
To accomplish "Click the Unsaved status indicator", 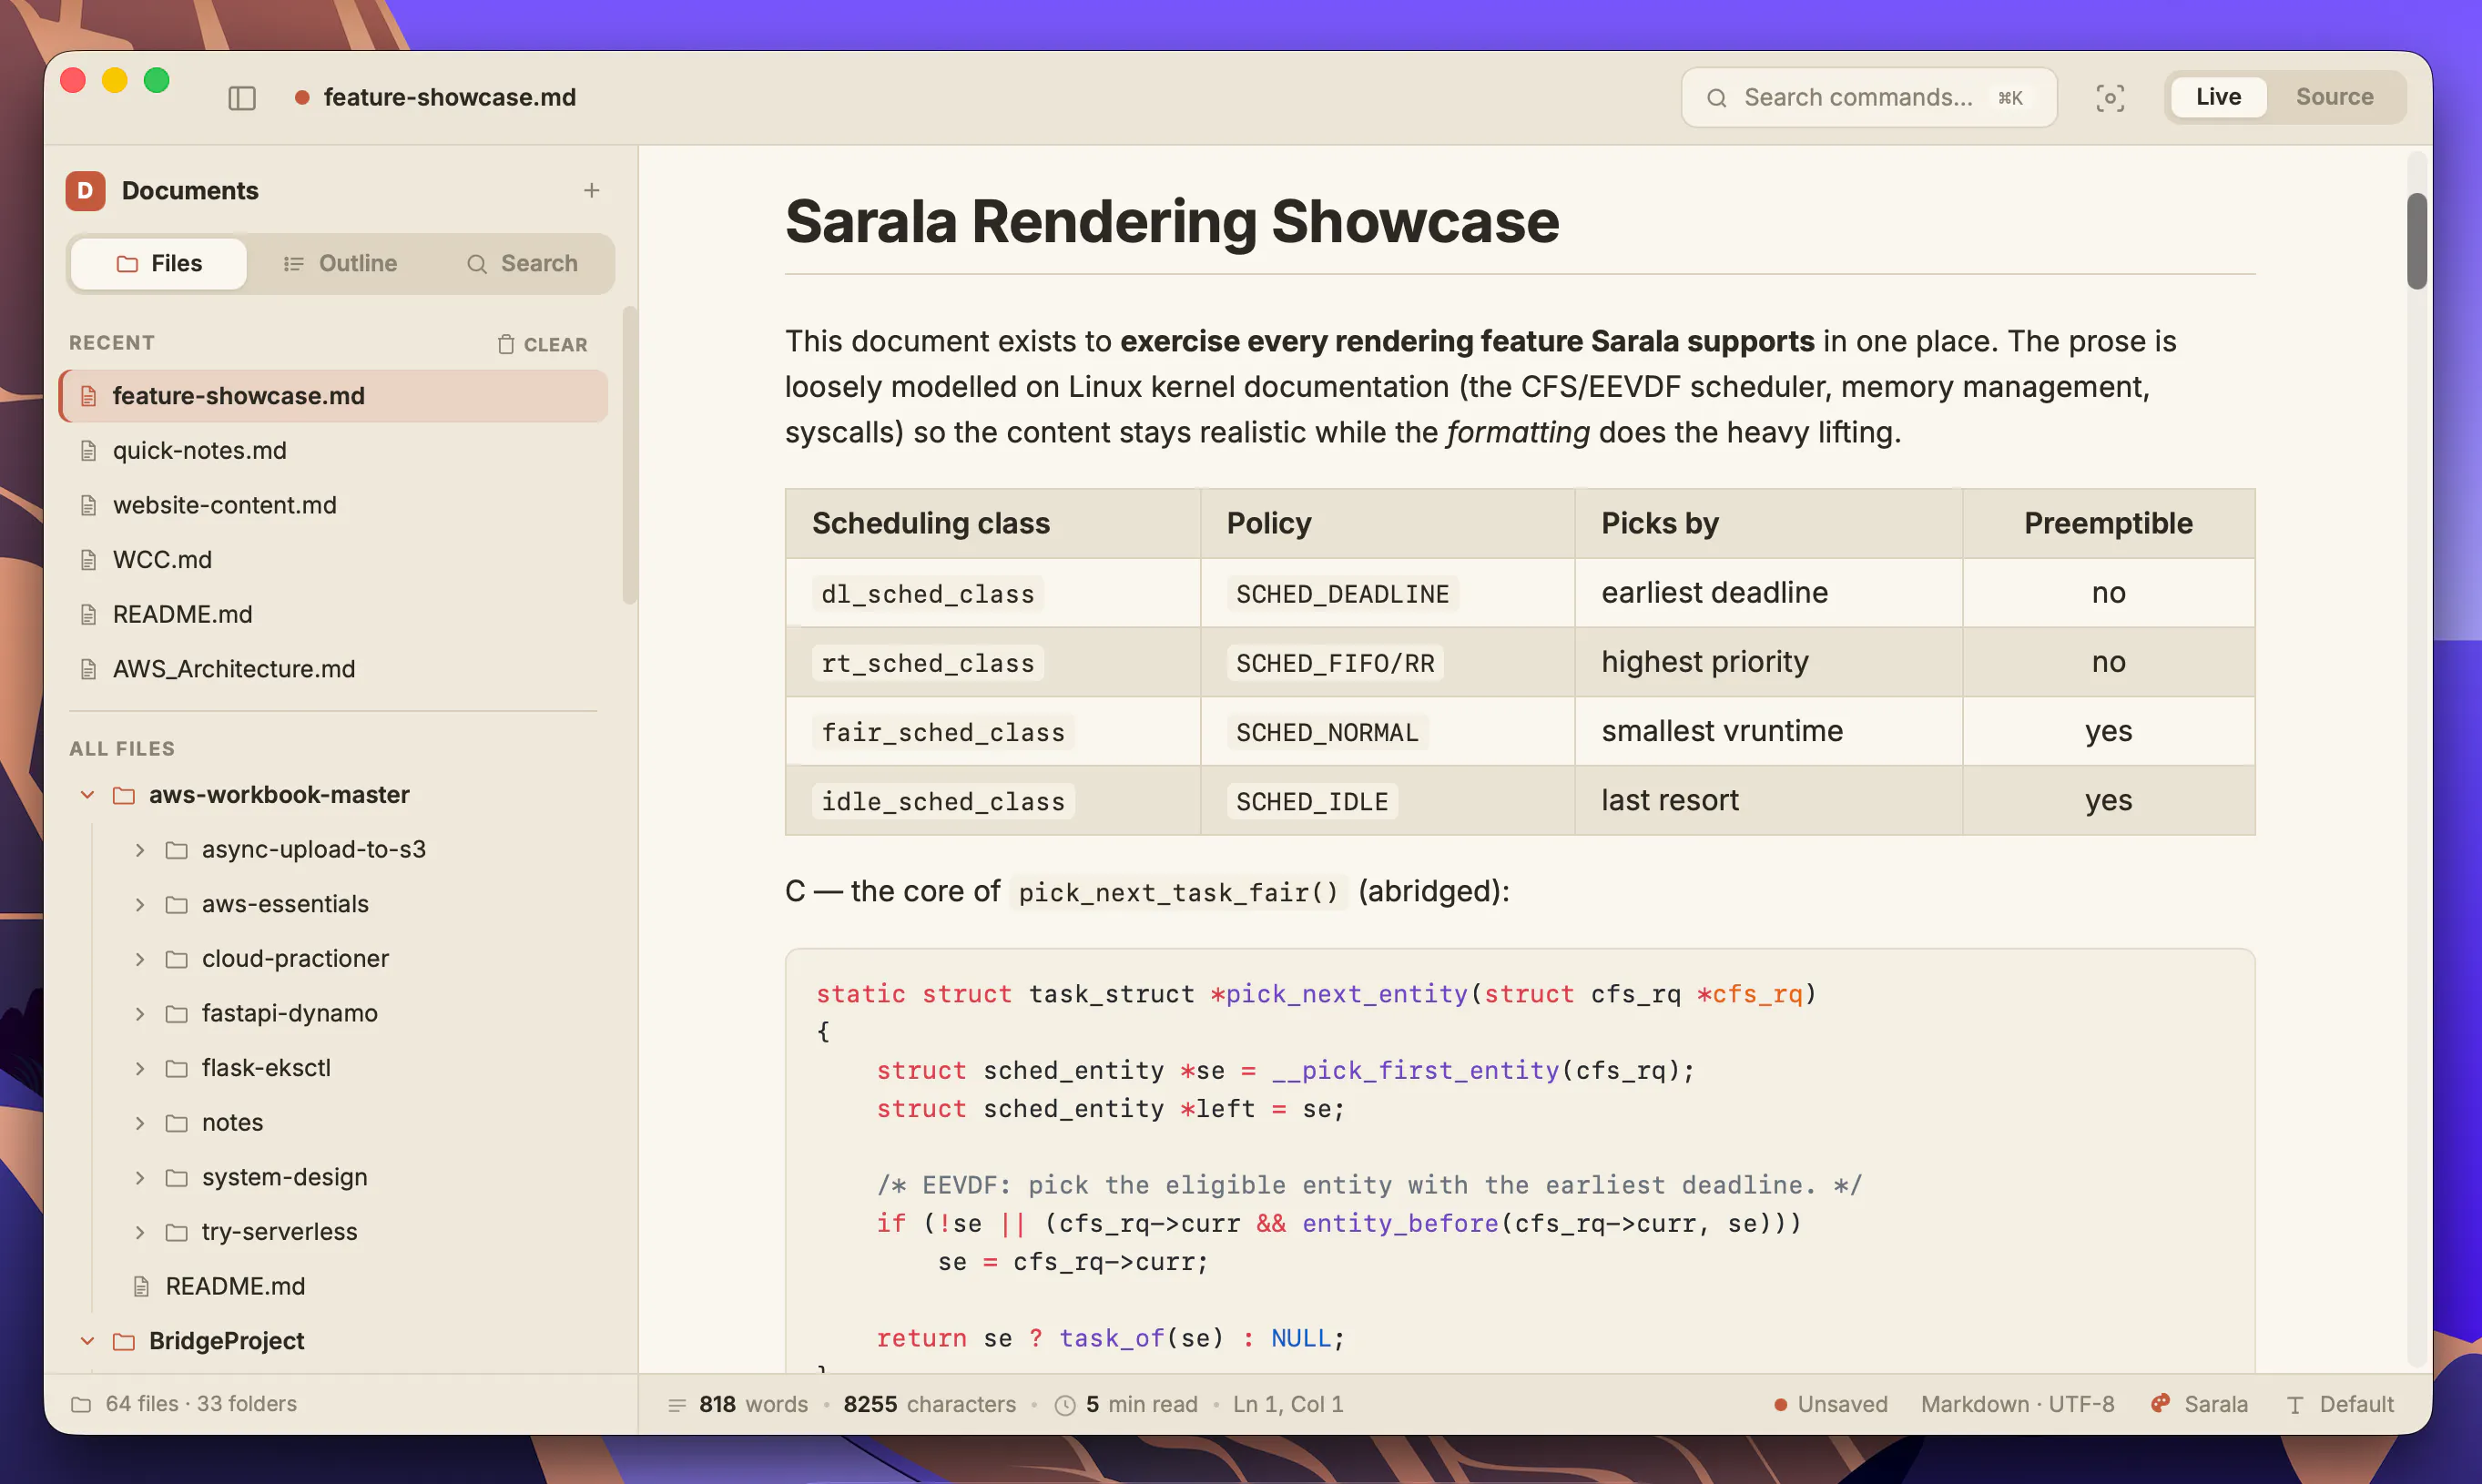I will pyautogui.click(x=1830, y=1404).
